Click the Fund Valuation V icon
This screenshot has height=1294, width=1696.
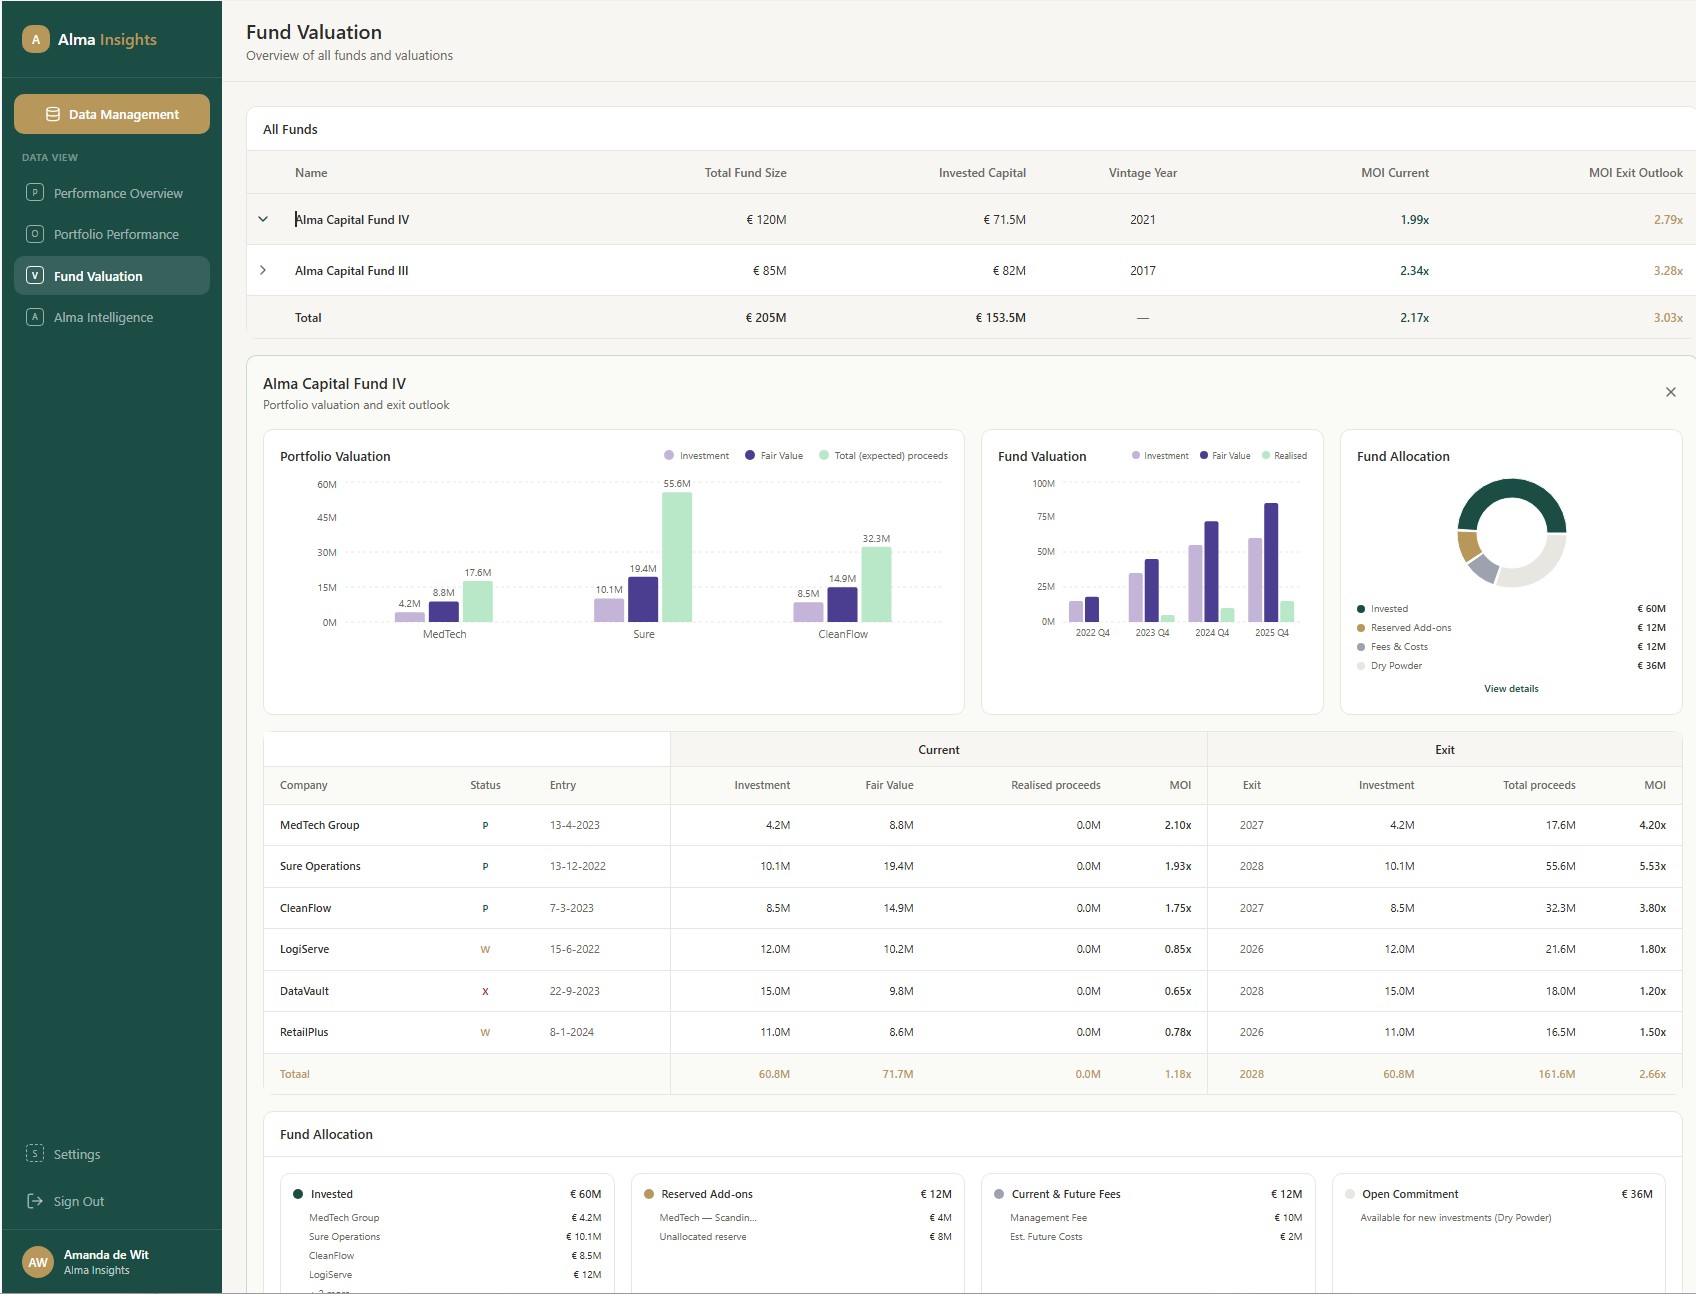(x=35, y=275)
